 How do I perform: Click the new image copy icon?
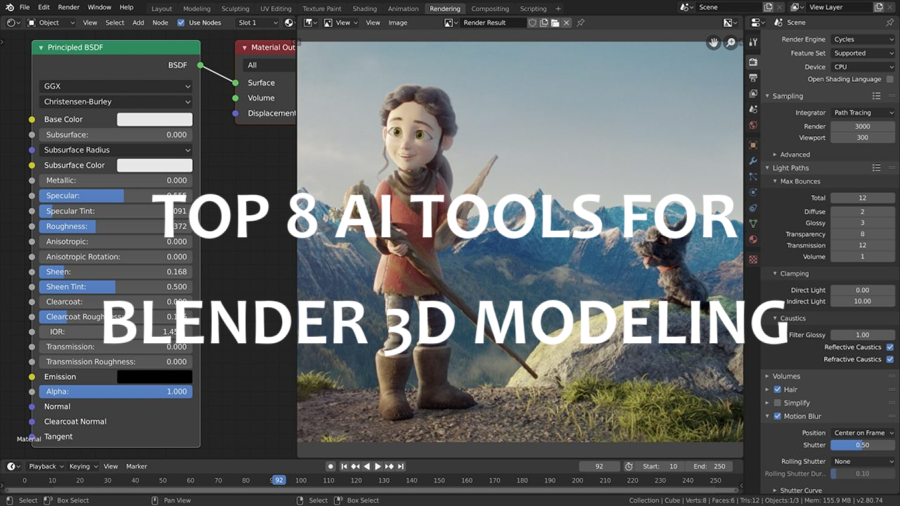[x=544, y=23]
